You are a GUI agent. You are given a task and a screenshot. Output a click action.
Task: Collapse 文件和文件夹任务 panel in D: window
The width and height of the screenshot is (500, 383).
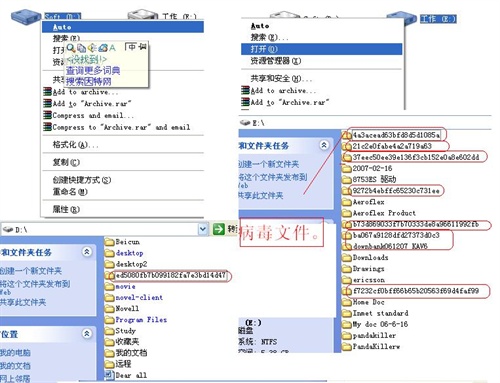pyautogui.click(x=87, y=252)
